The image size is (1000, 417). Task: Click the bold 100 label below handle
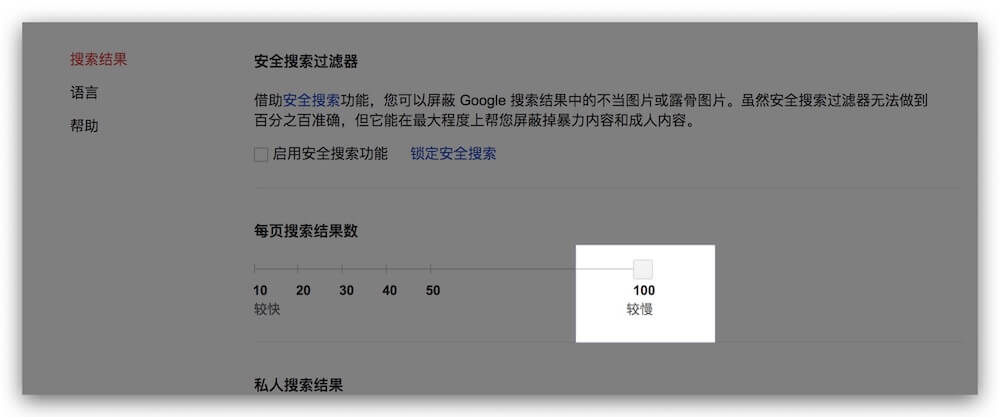(x=643, y=291)
